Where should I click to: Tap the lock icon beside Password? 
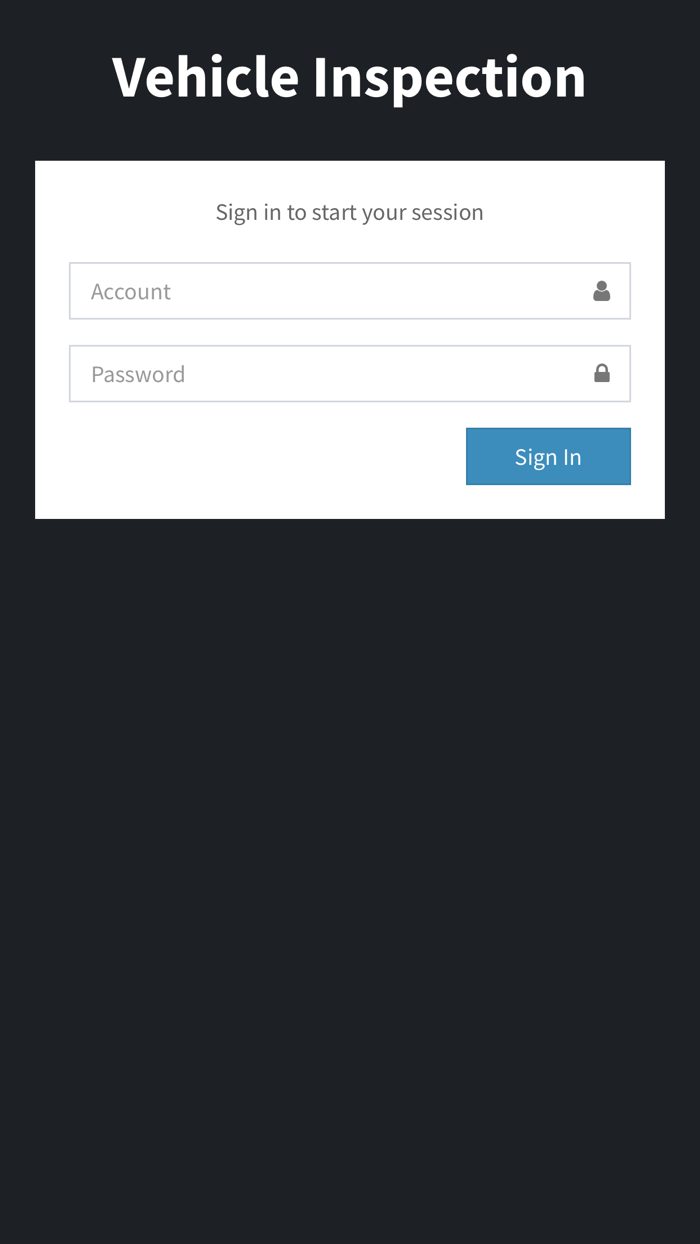(601, 373)
